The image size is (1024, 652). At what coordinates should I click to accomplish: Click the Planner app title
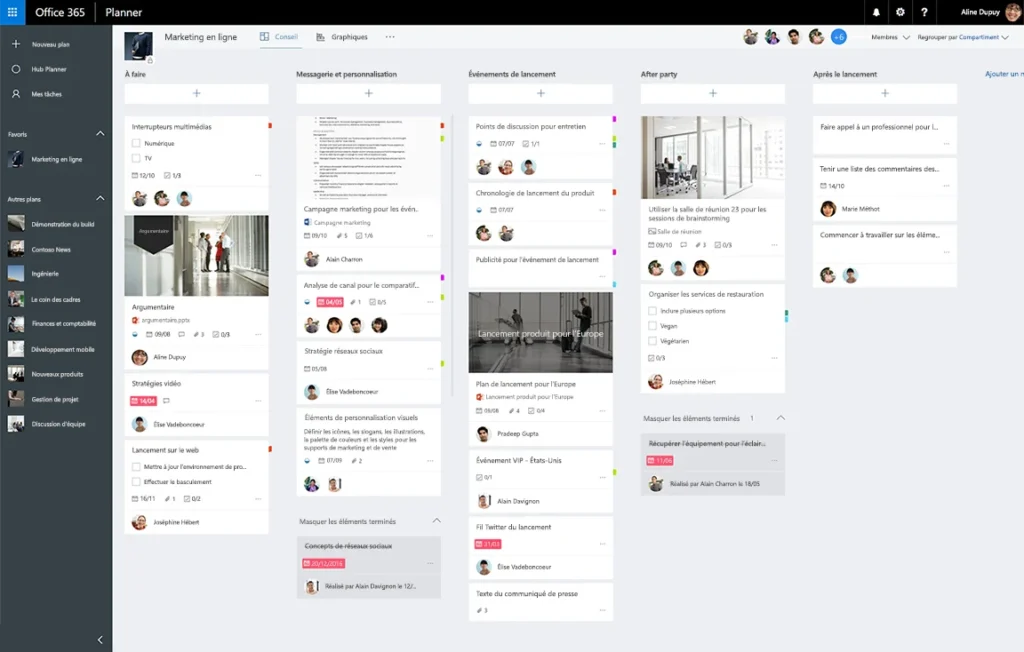[x=123, y=12]
